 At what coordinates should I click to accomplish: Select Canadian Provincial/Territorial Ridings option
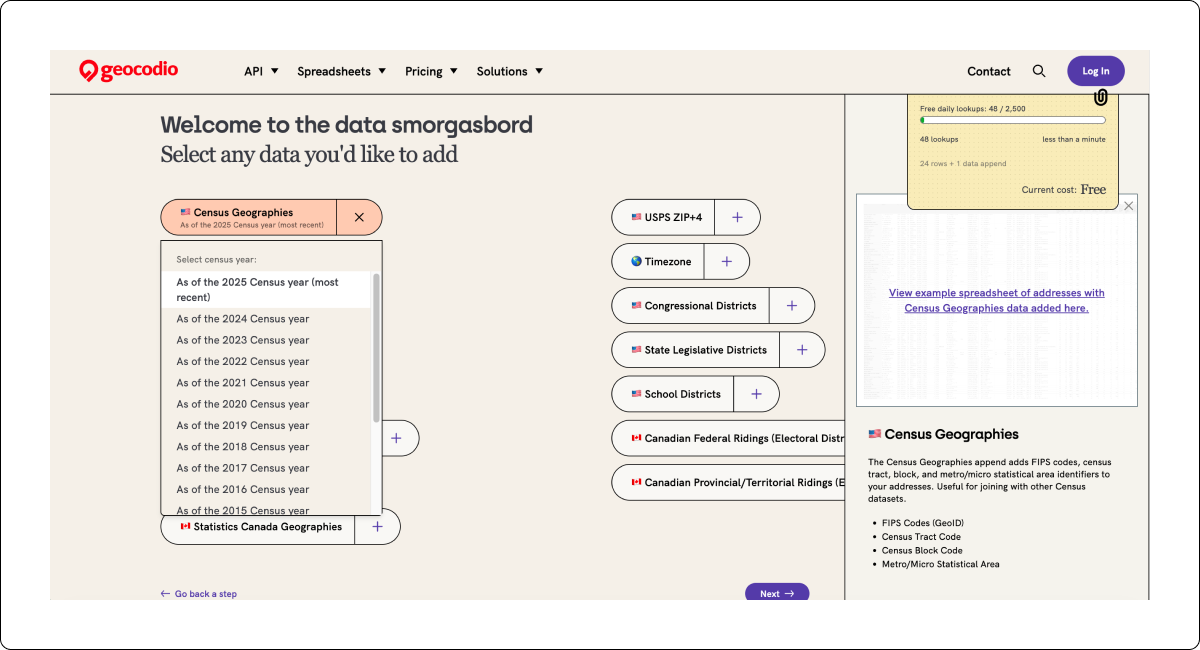click(729, 482)
